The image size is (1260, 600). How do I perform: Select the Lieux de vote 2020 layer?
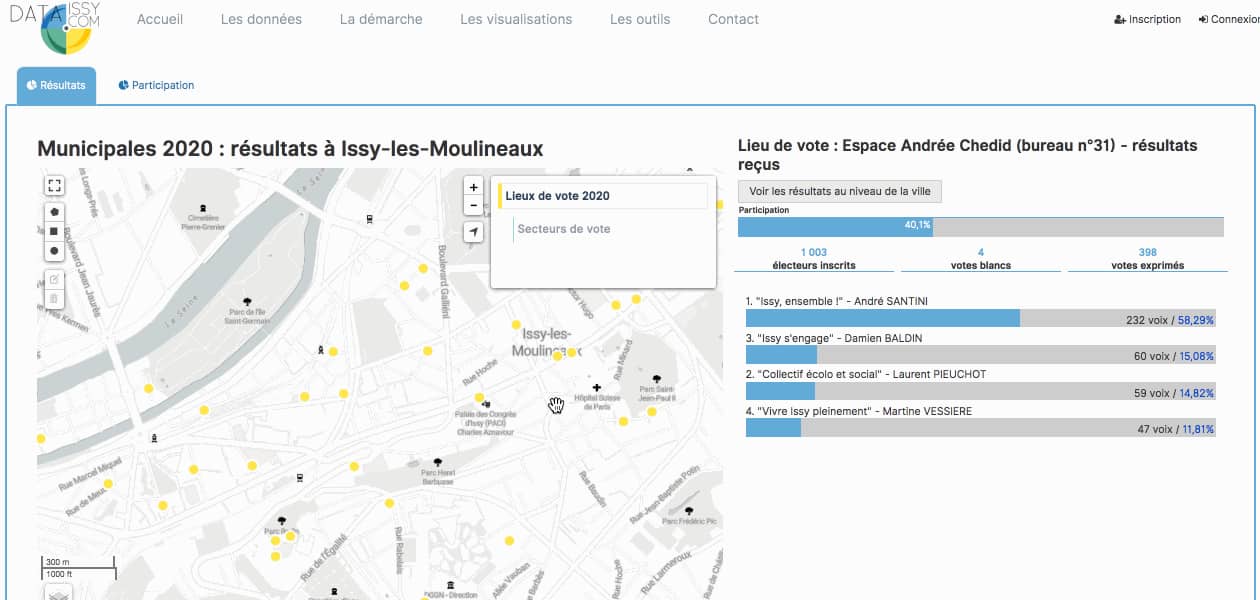point(557,196)
